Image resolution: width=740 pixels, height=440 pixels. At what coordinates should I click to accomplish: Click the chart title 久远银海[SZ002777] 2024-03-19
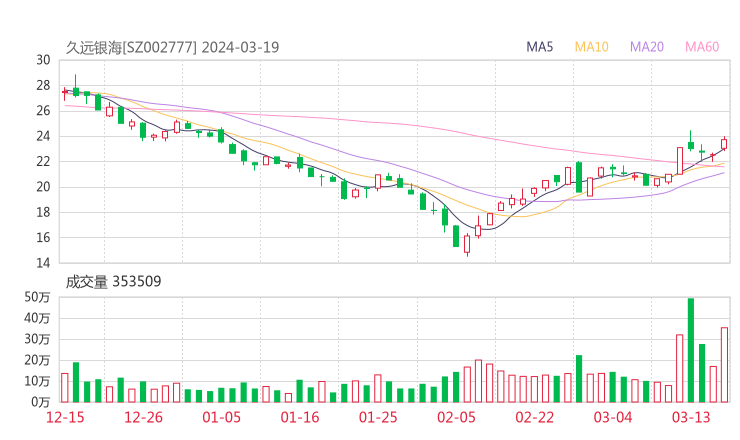172,47
